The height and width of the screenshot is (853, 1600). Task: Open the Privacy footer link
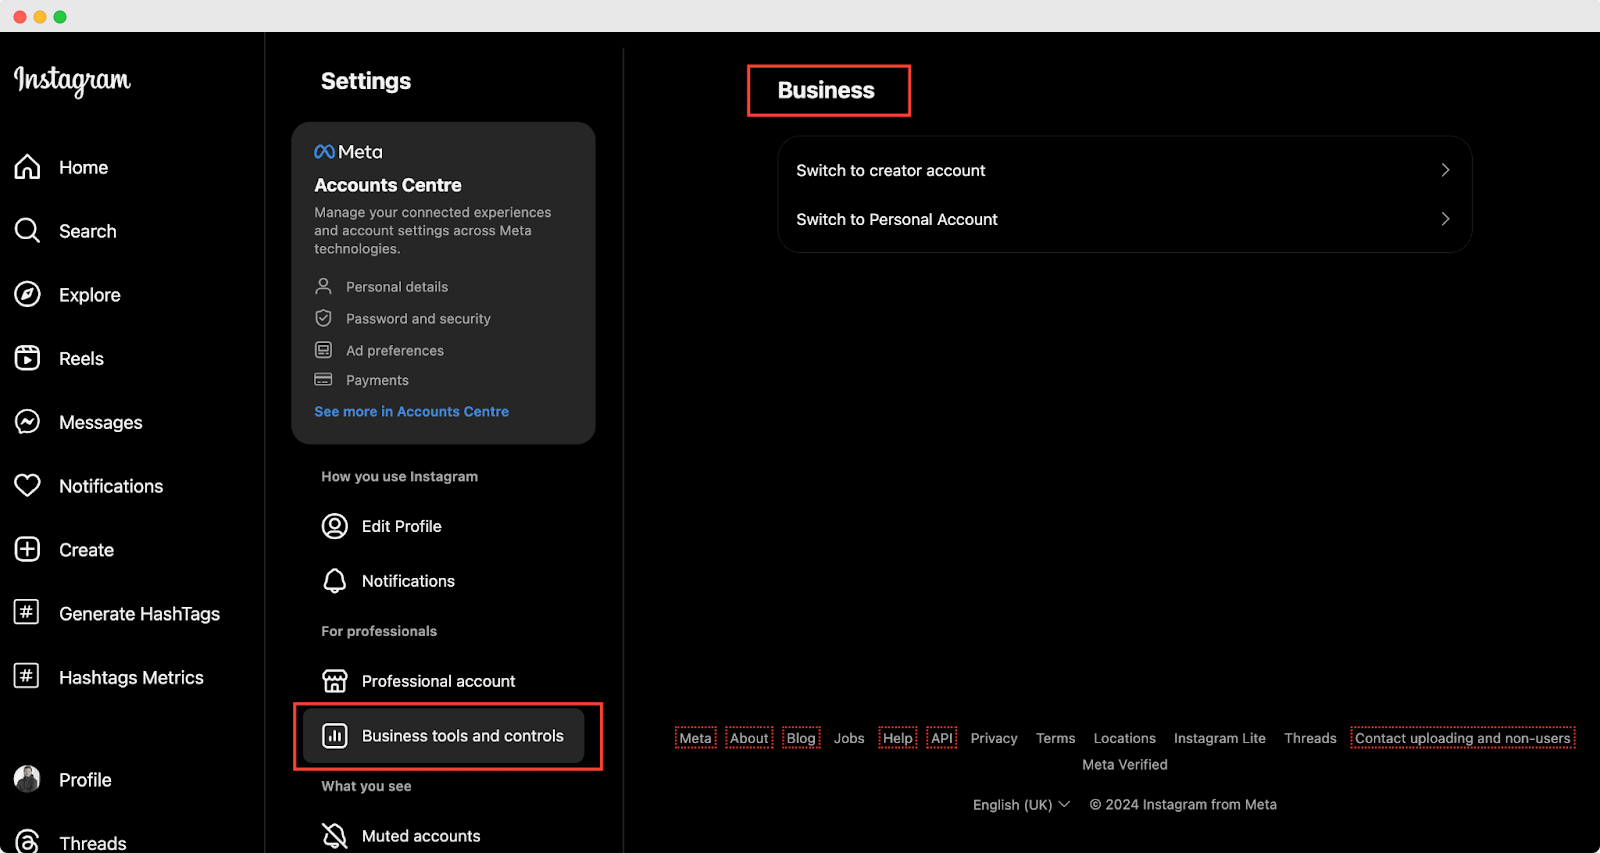click(x=994, y=738)
